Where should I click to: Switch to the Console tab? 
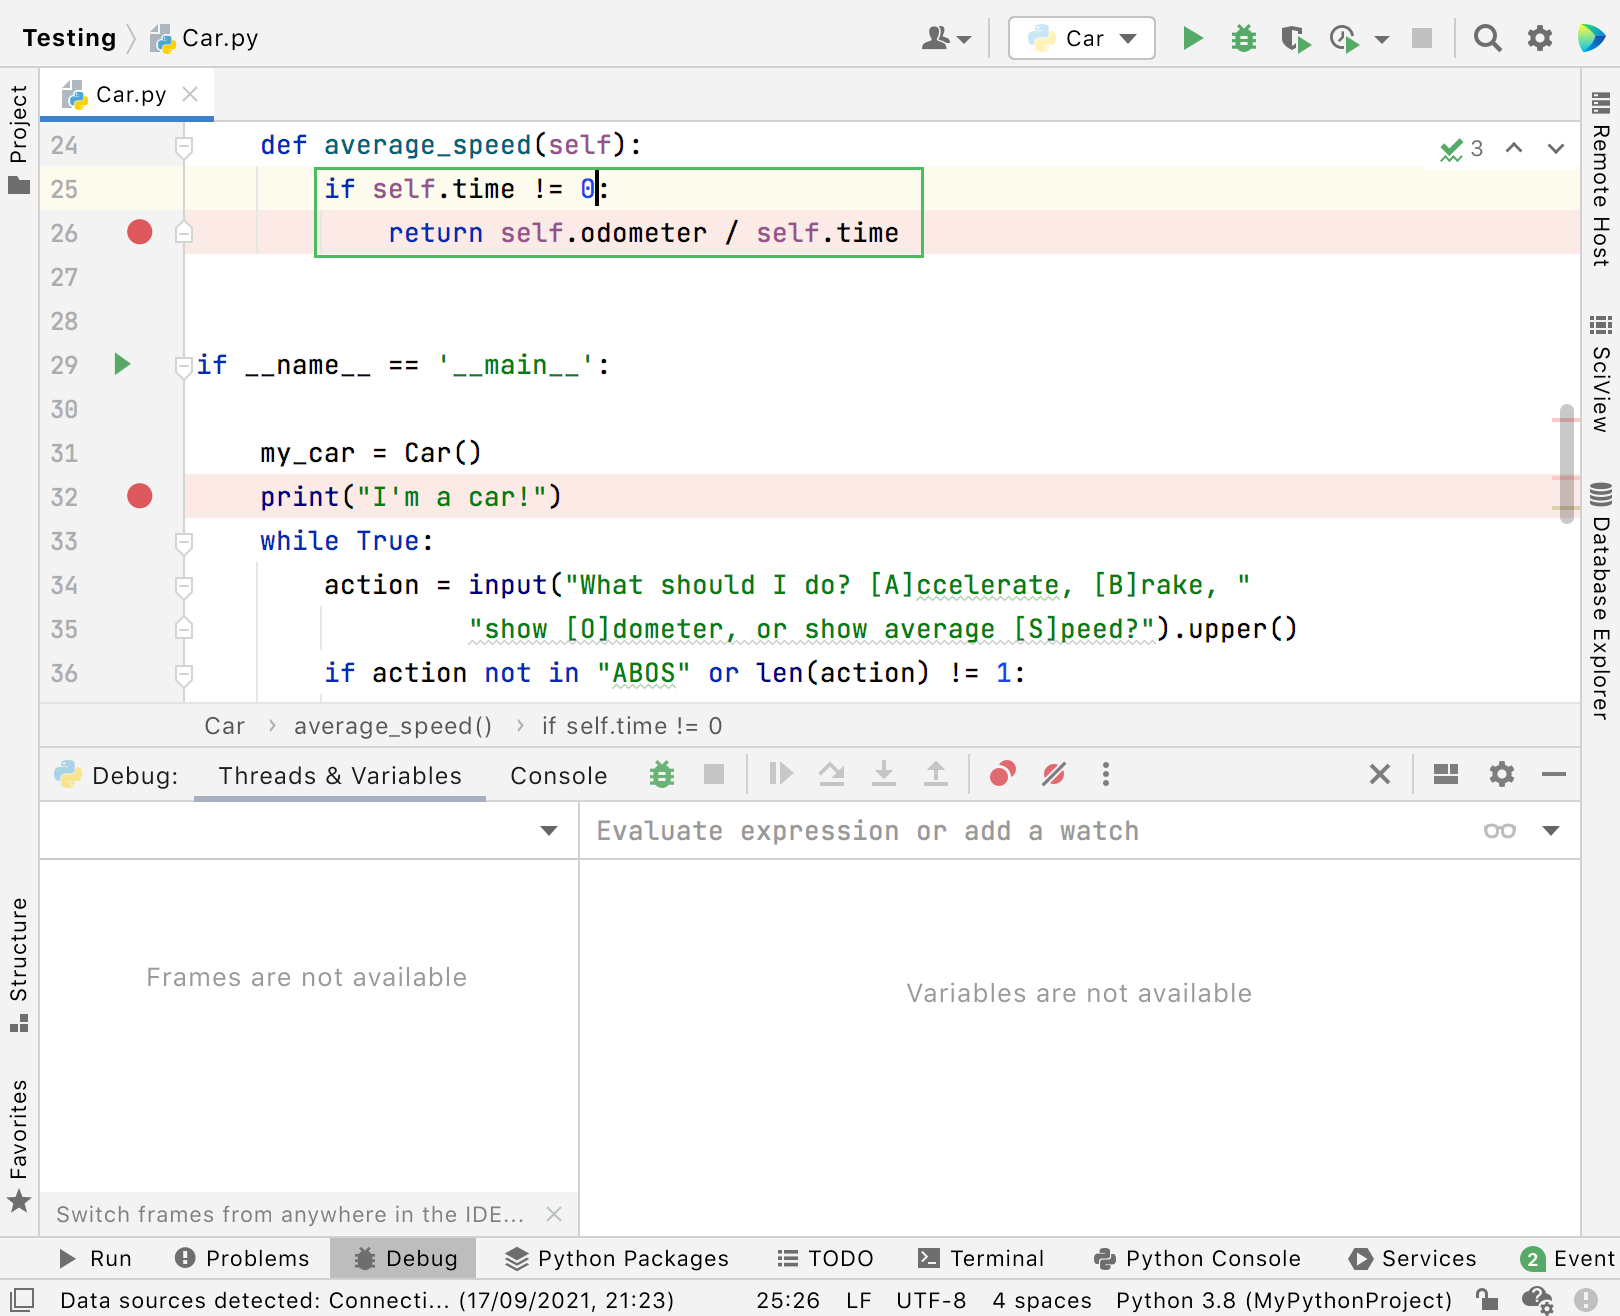pyautogui.click(x=557, y=774)
